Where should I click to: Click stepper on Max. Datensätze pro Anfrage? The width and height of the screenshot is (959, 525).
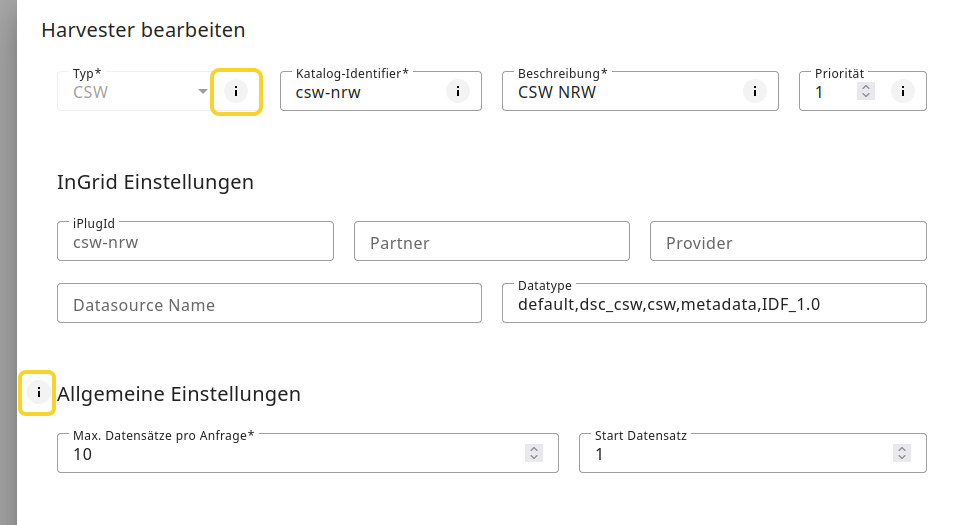pos(534,454)
